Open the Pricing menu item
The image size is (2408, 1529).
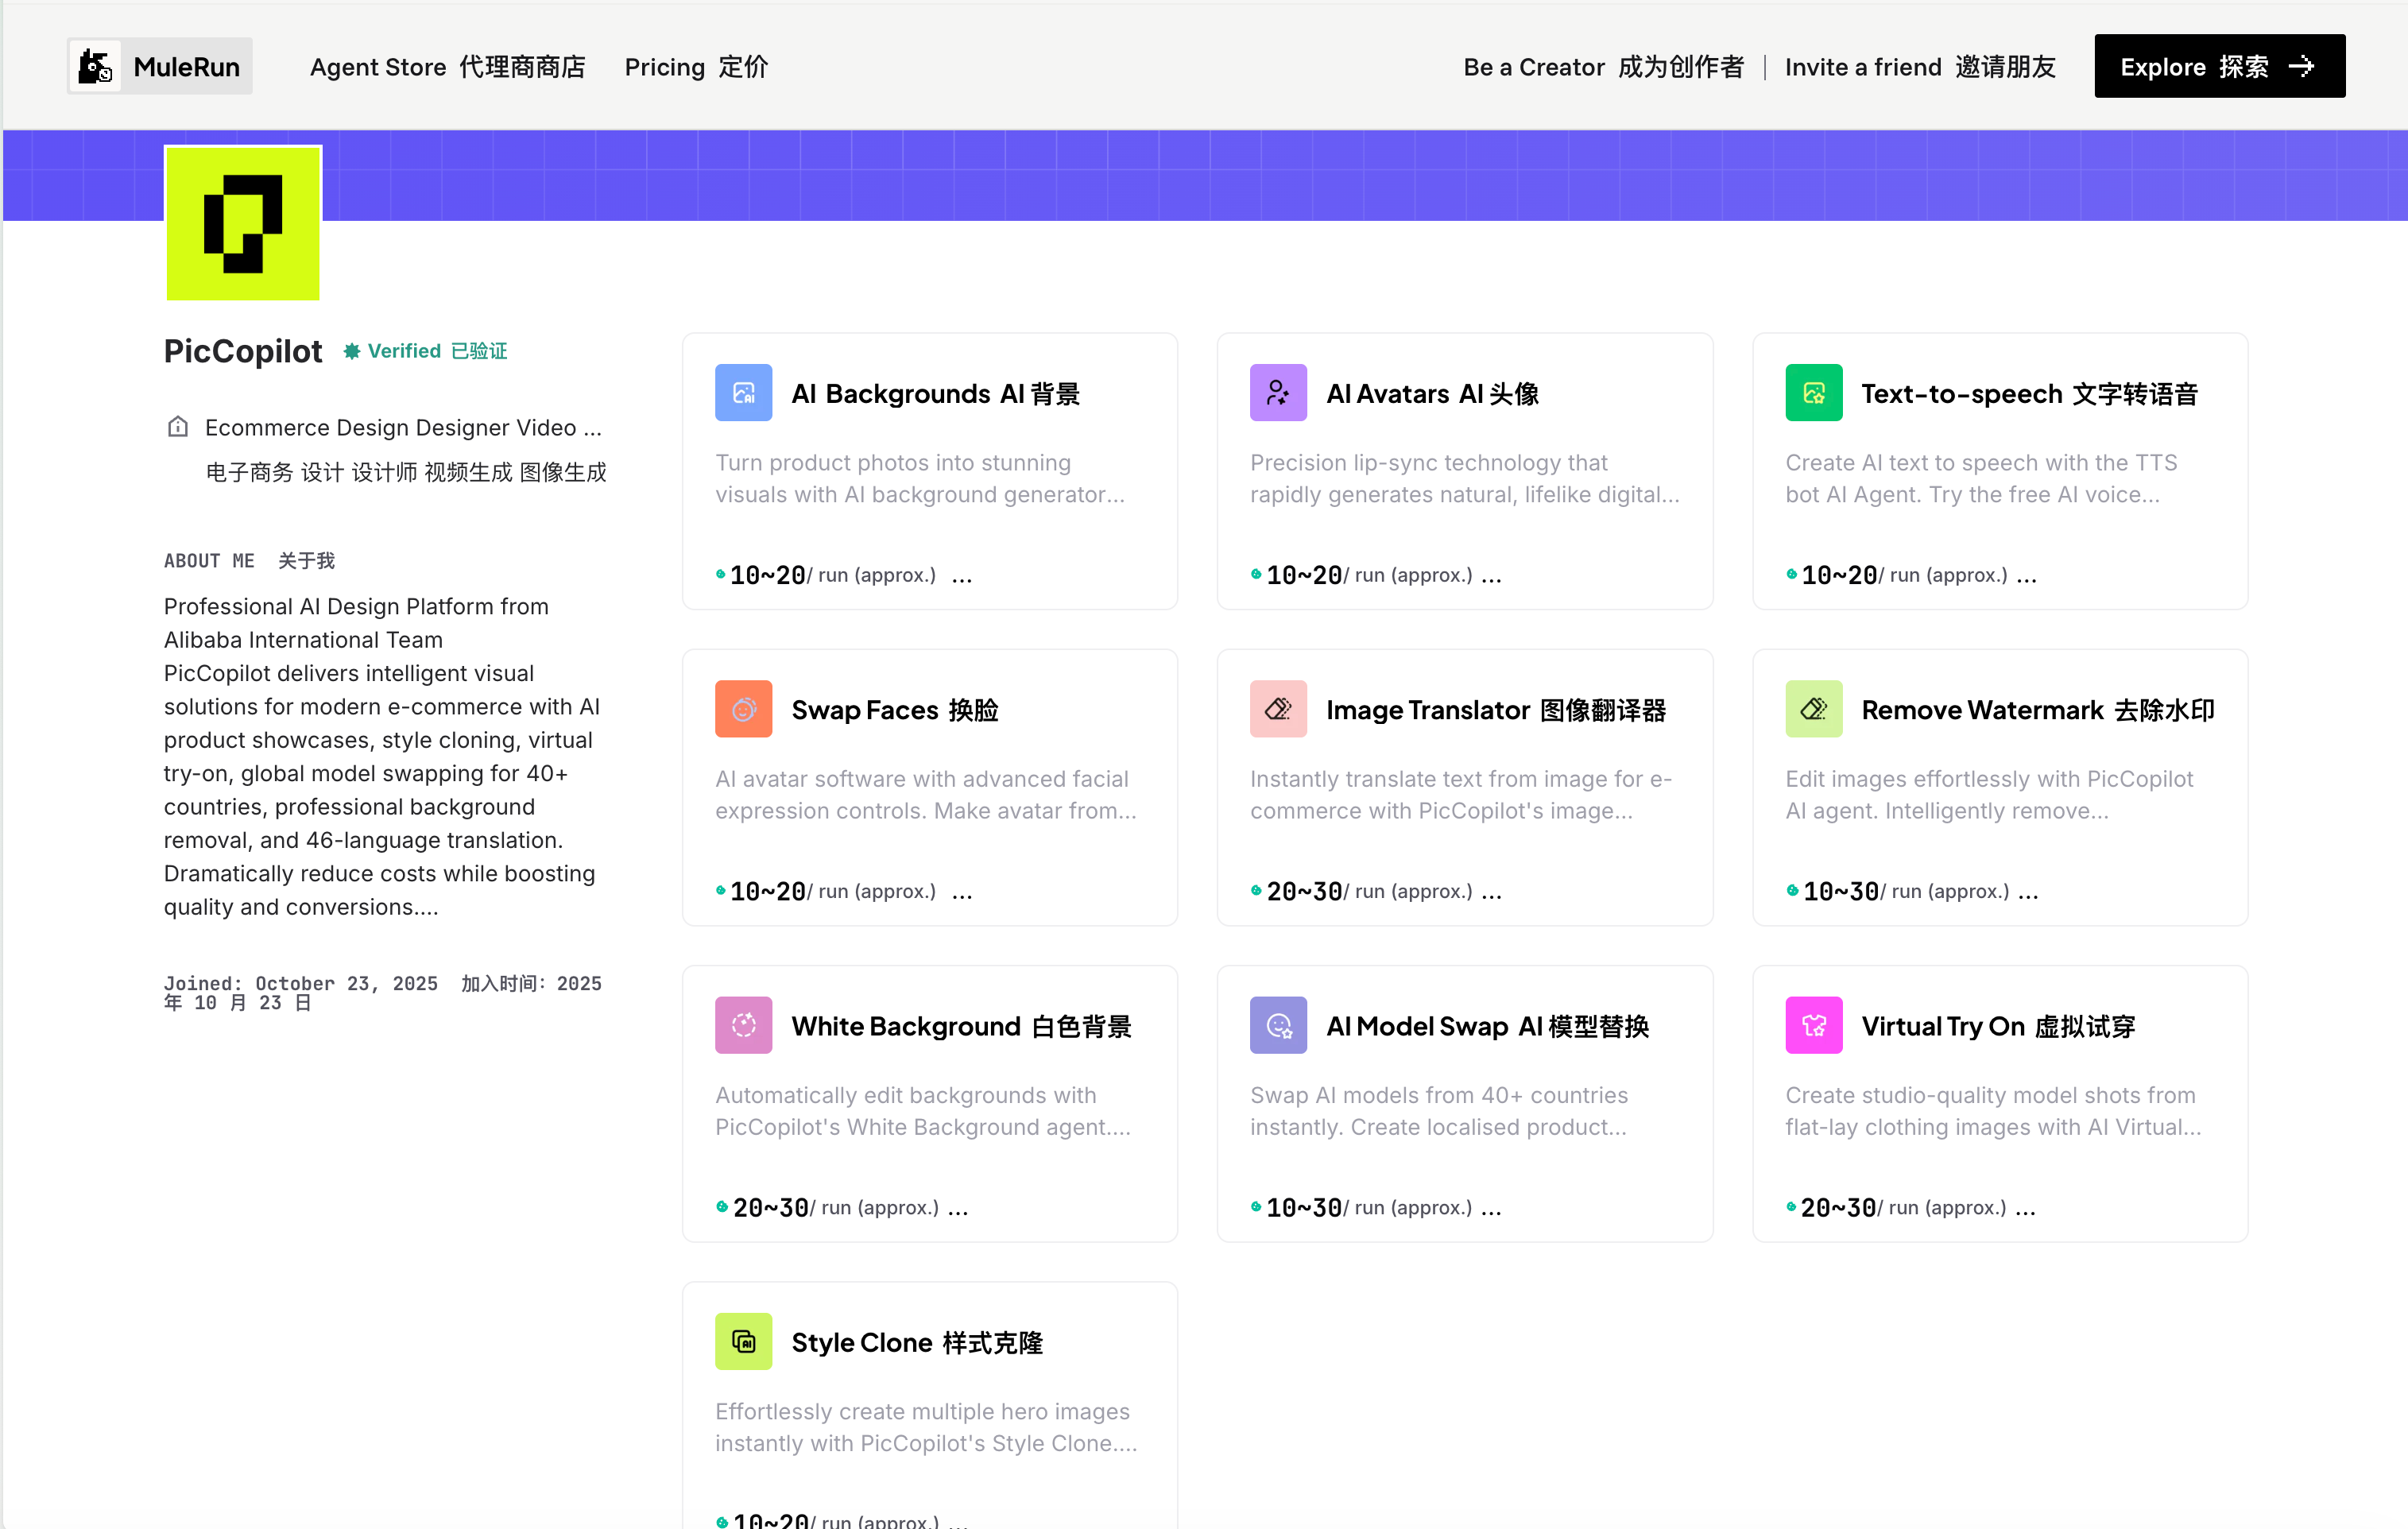click(696, 67)
